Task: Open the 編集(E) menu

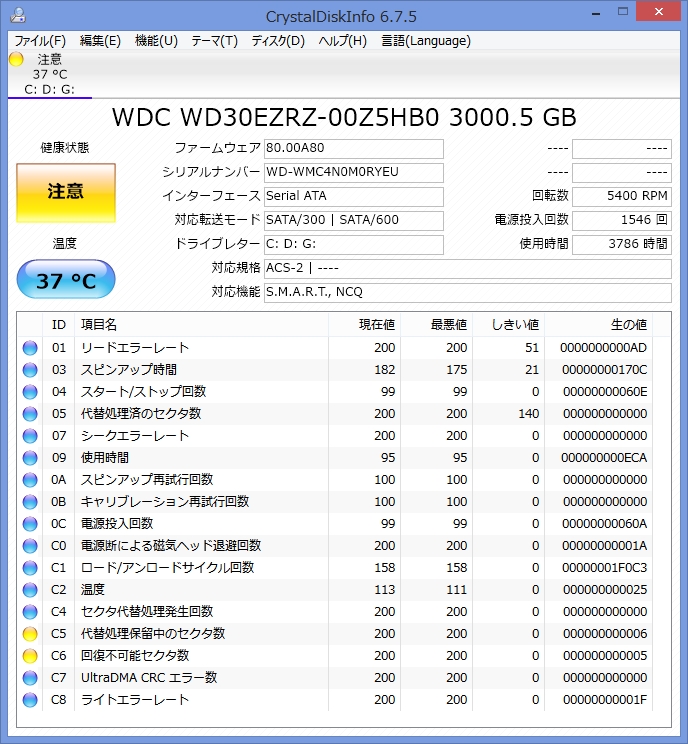Action: pos(100,41)
